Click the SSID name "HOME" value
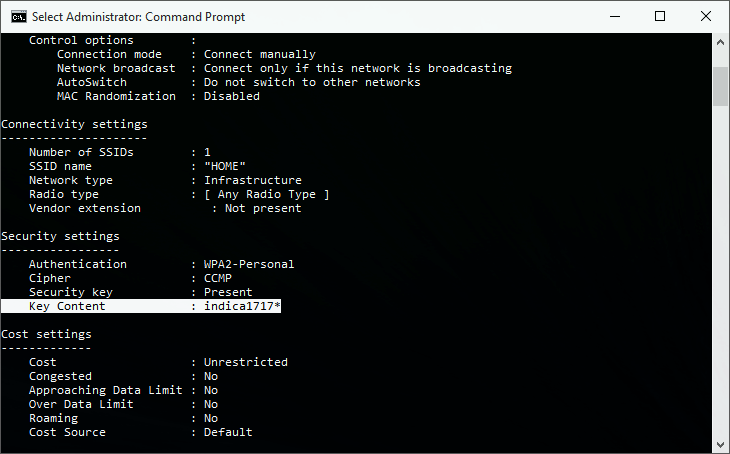This screenshot has width=730, height=454. coord(225,166)
